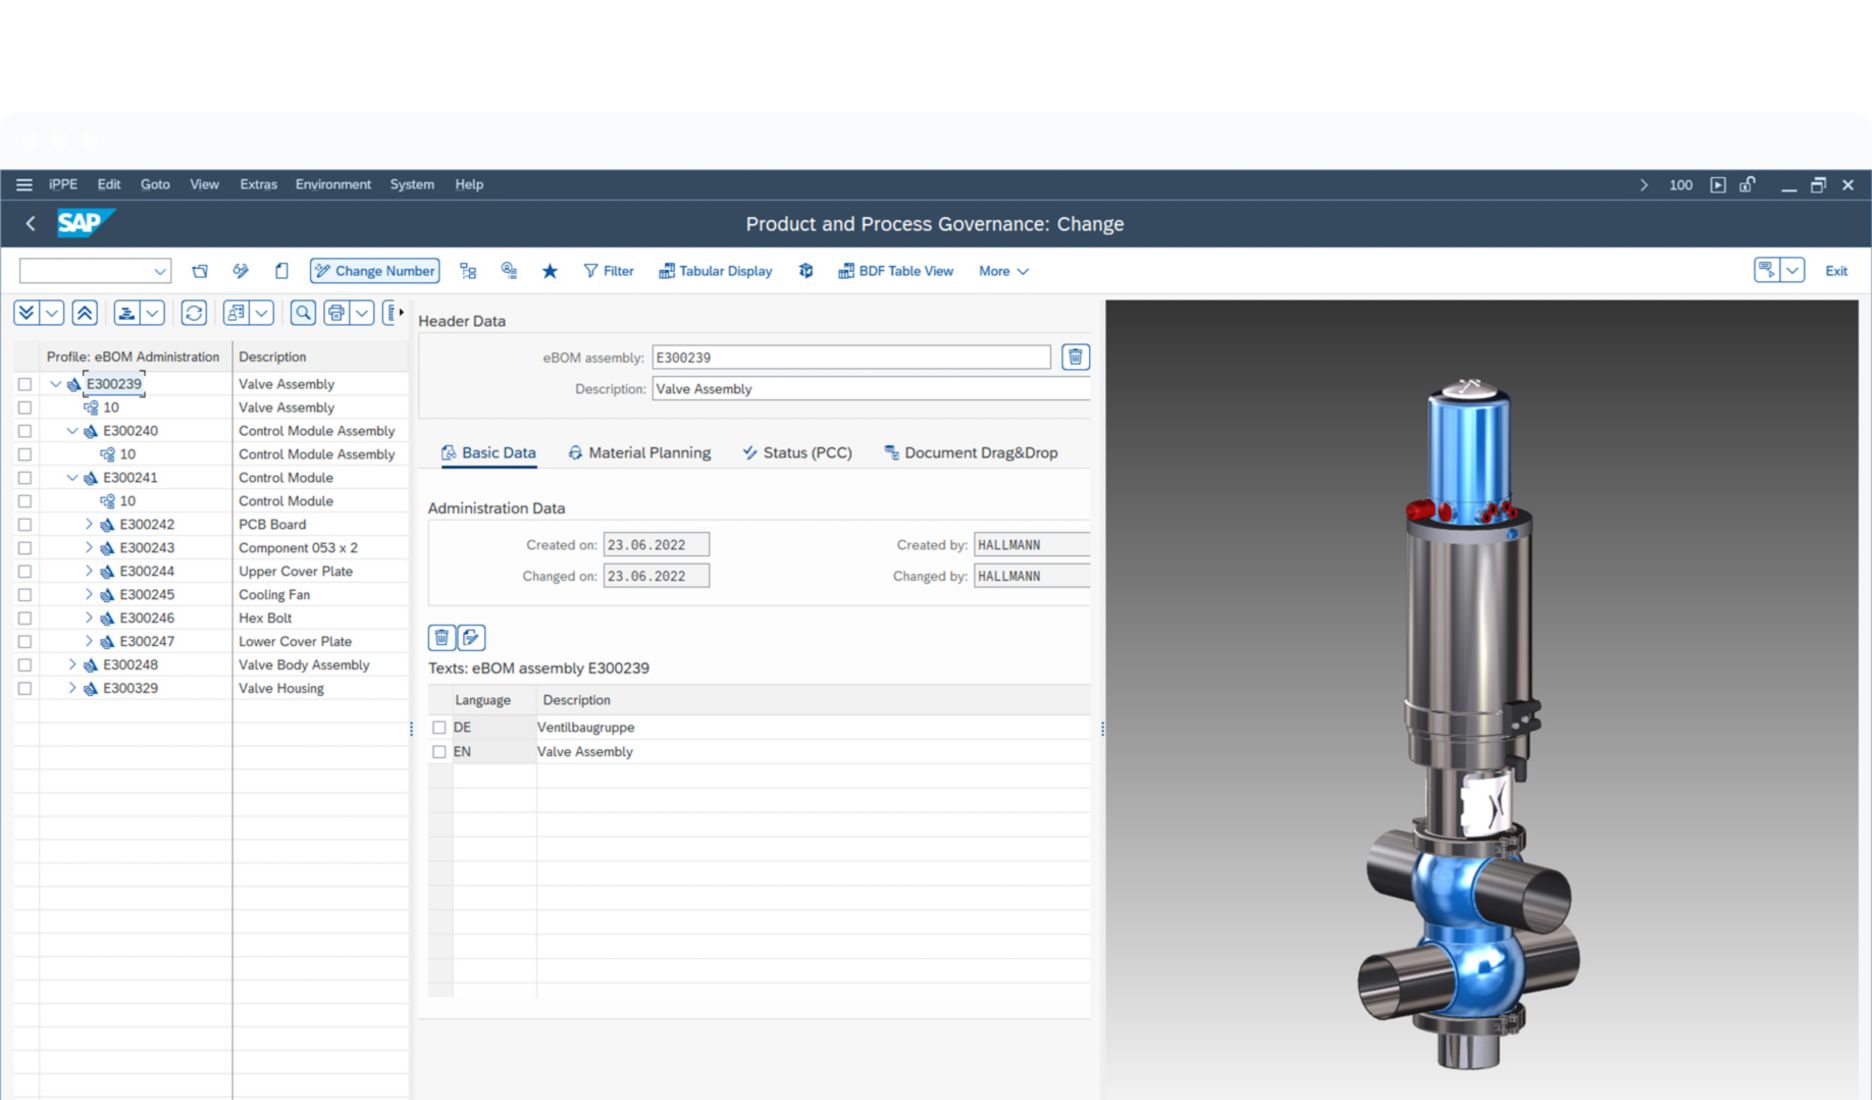The width and height of the screenshot is (1872, 1100).
Task: Select the EN Valve Assembly checkbox
Action: tap(438, 751)
